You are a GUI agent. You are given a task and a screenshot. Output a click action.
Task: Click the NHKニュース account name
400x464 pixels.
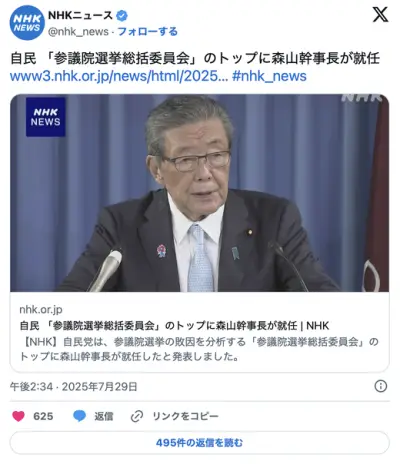81,15
